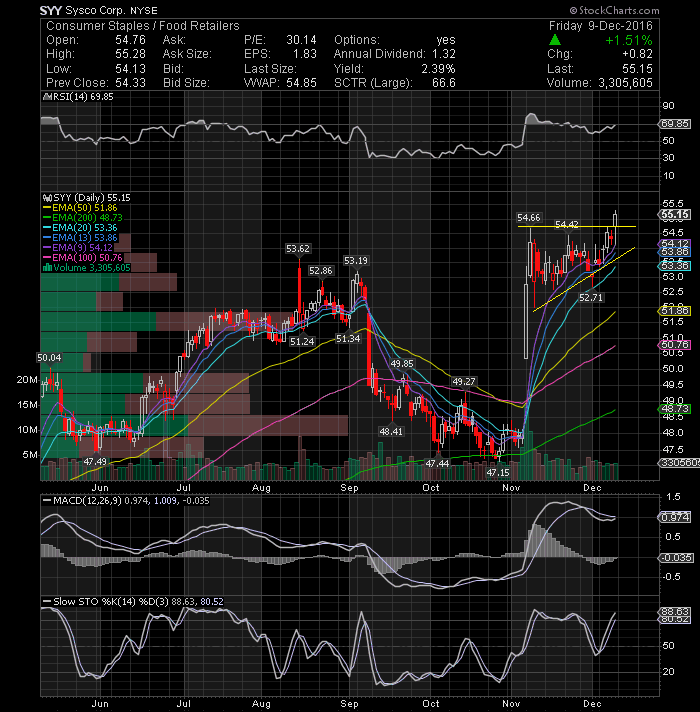Click the SYY ticker symbol title

[x=50, y=10]
